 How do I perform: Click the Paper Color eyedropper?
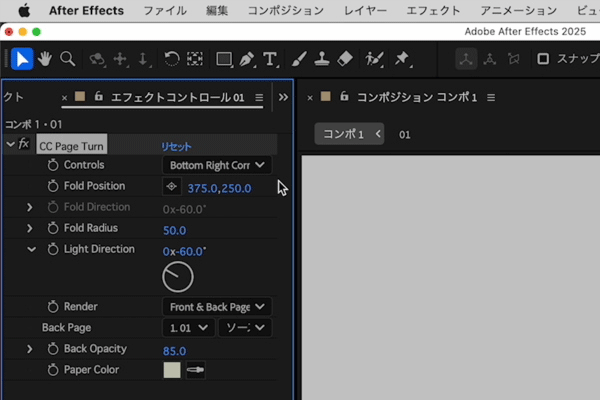tap(196, 370)
